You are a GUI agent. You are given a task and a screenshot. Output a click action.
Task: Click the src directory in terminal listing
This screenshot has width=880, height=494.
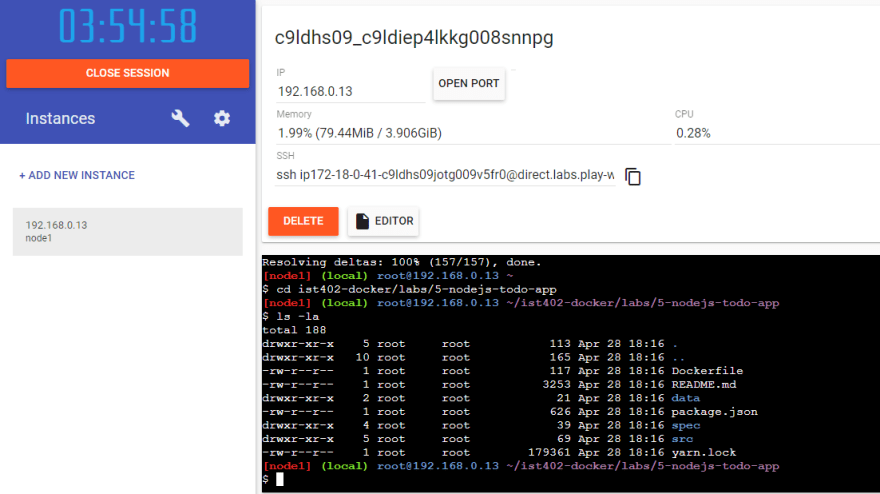(x=682, y=439)
